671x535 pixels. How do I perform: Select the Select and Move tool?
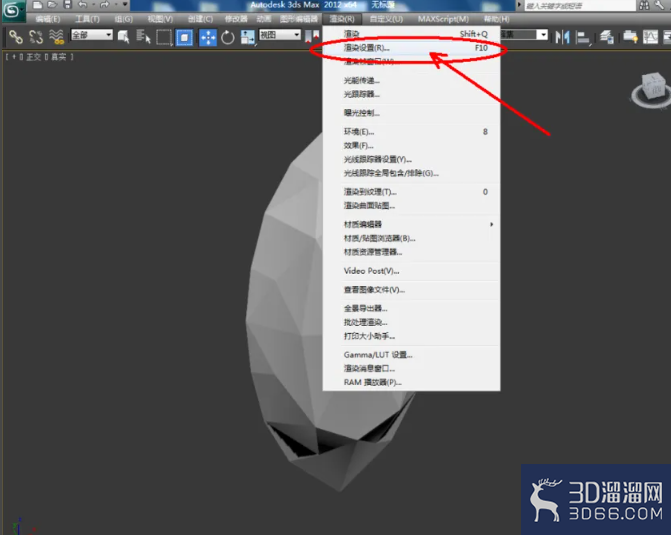(x=208, y=37)
